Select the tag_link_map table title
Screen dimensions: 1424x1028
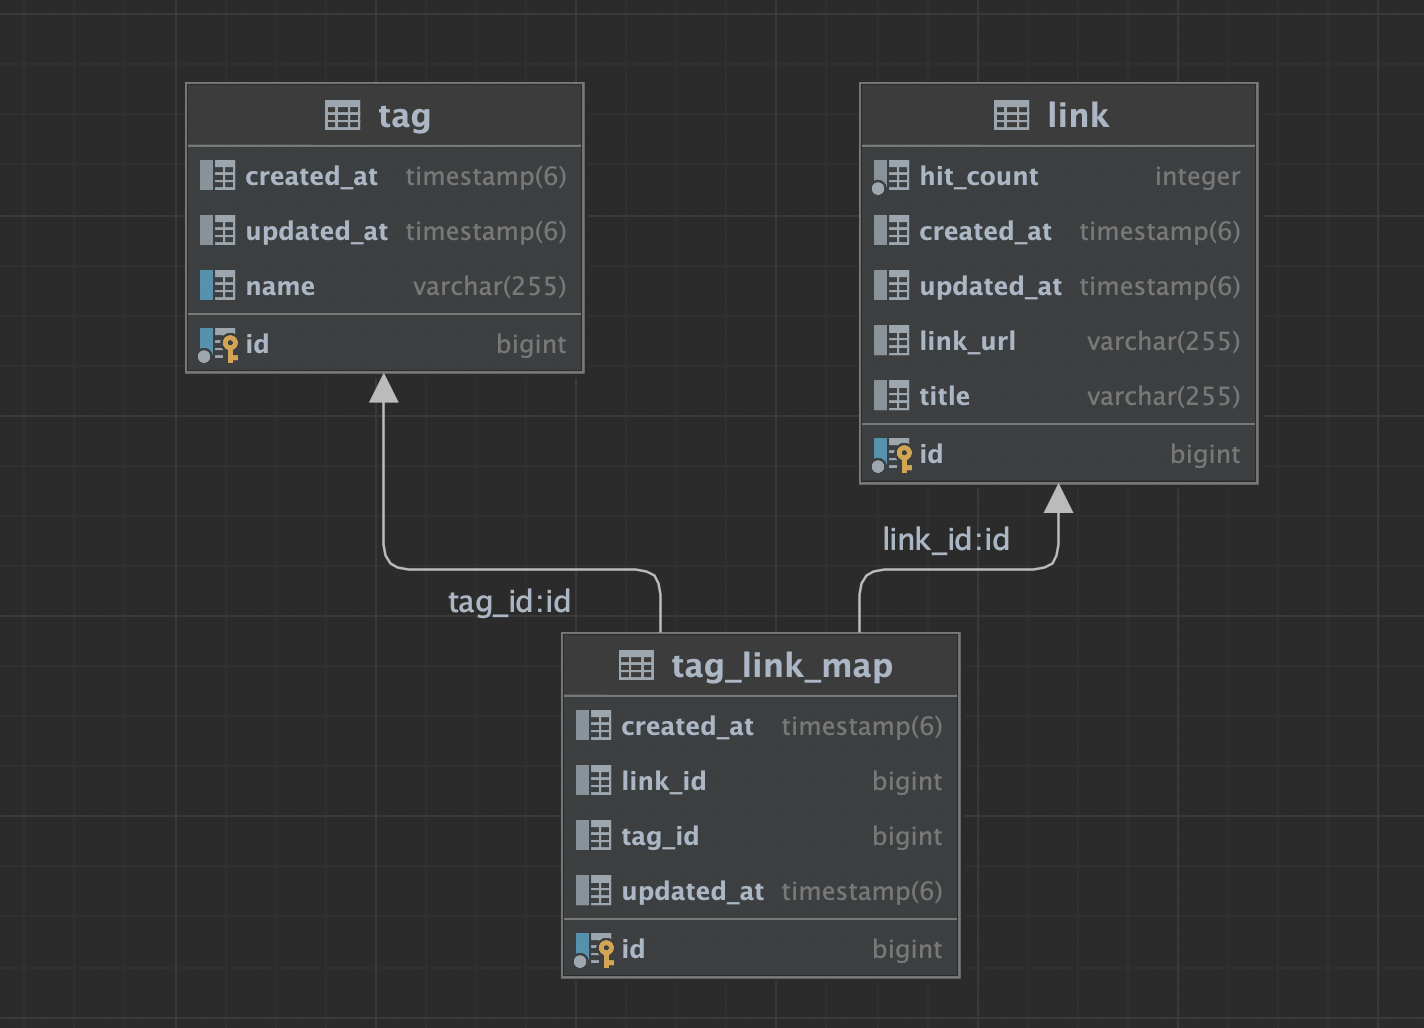point(782,666)
